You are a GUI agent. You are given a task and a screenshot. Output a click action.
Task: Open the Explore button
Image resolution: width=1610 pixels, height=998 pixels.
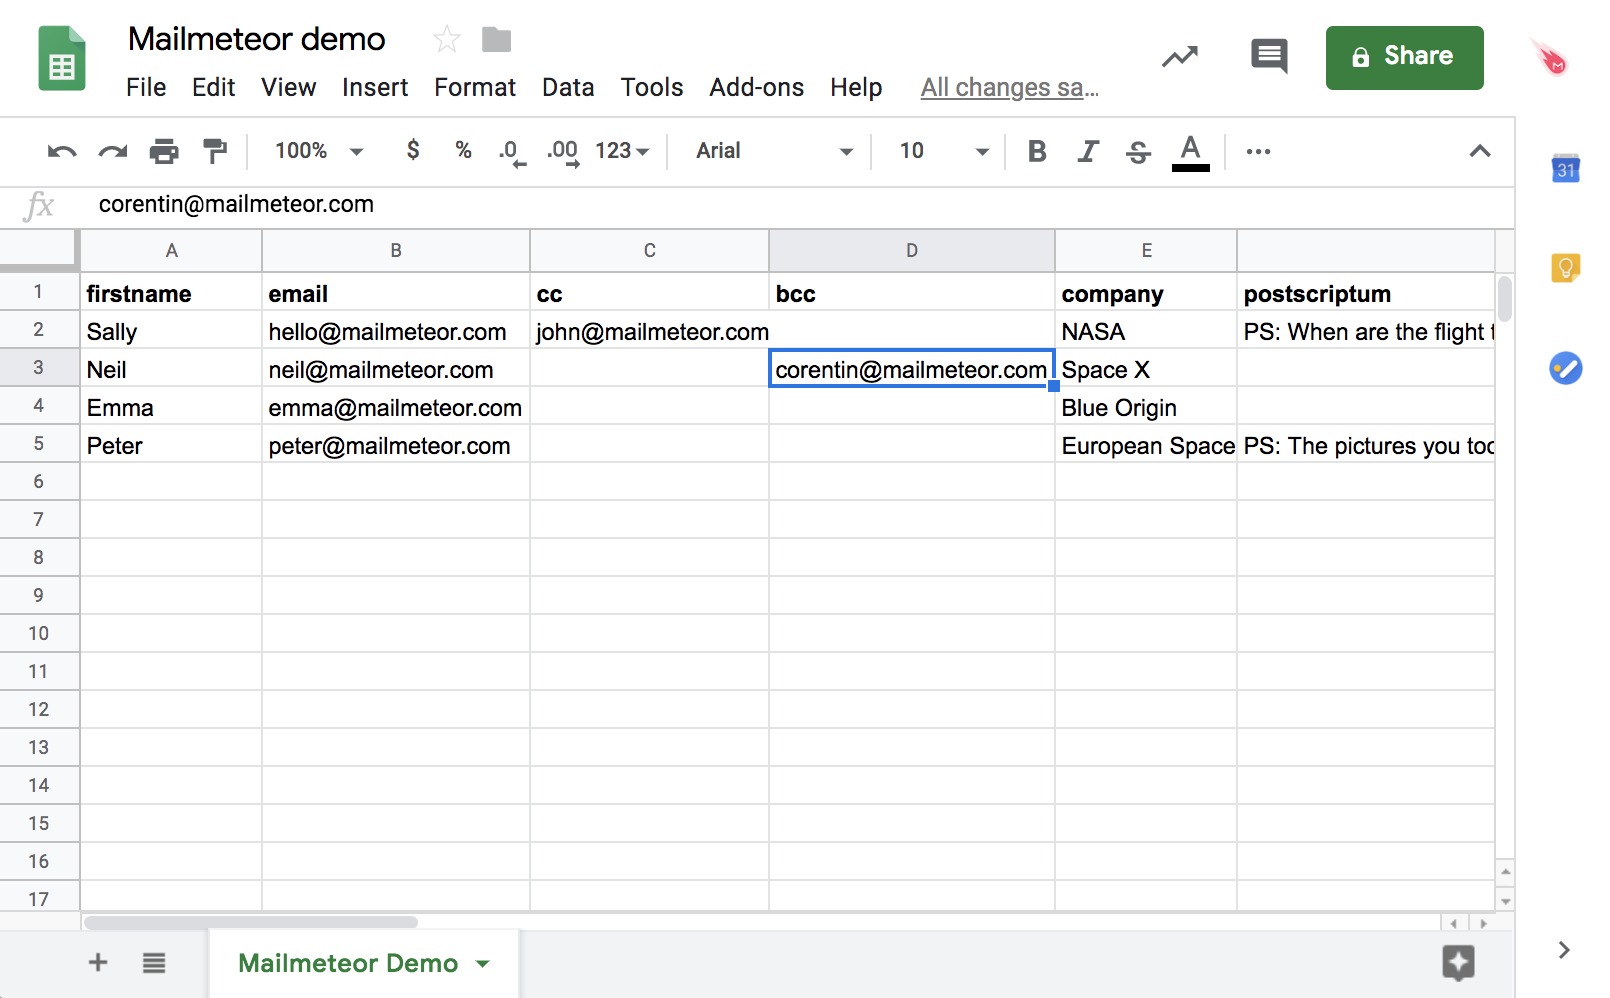click(1458, 963)
